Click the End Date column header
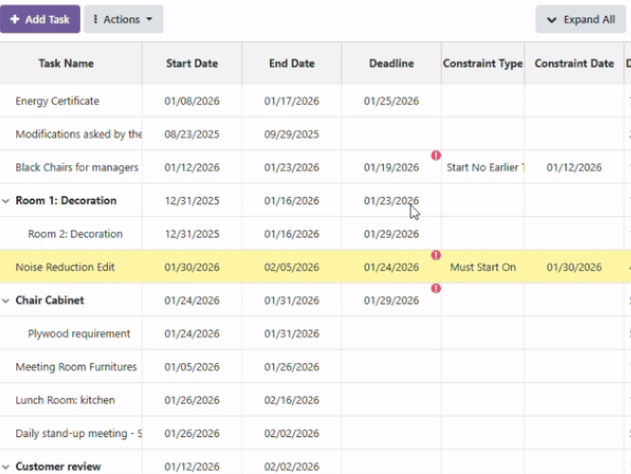The width and height of the screenshot is (631, 474). click(291, 63)
